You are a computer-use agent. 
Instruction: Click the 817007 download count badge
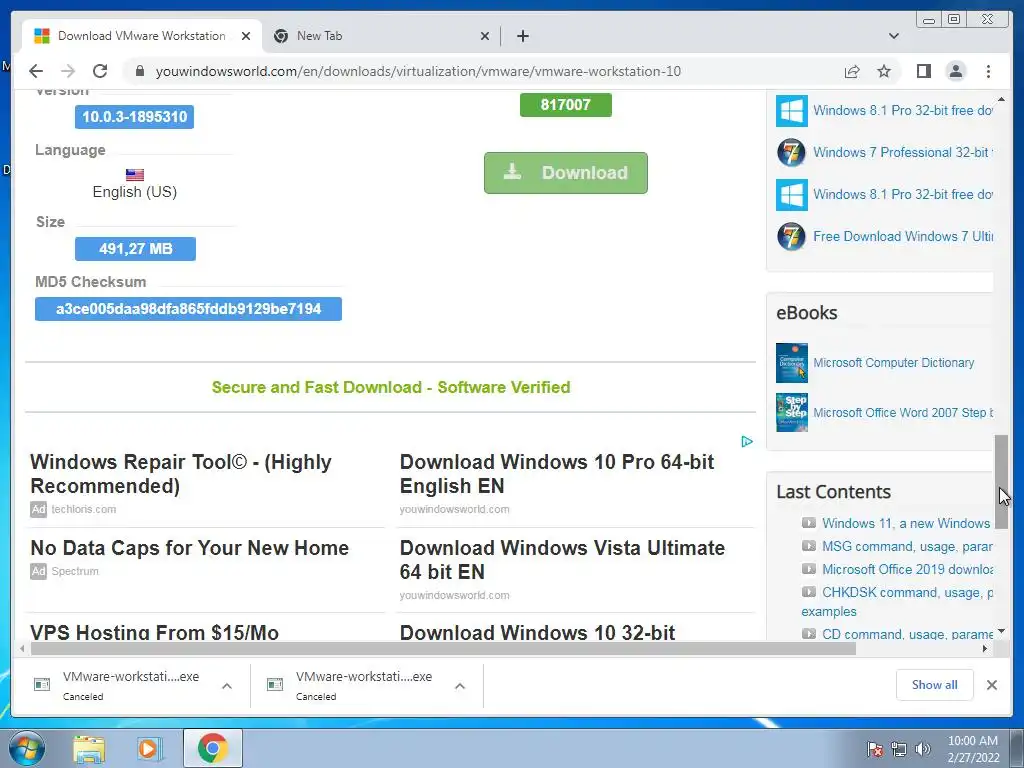(566, 105)
